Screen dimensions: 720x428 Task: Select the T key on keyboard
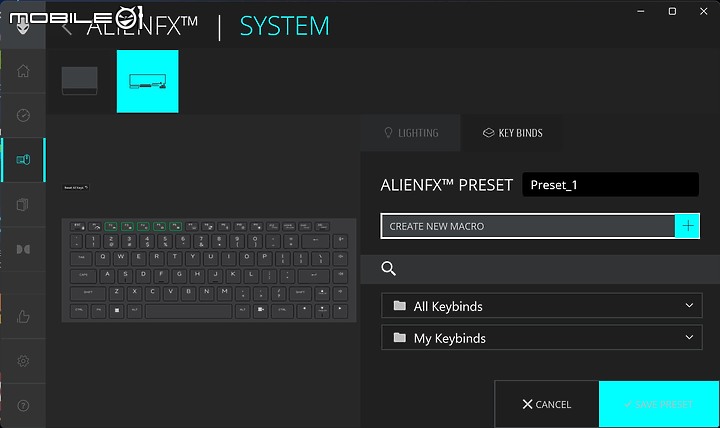click(175, 258)
